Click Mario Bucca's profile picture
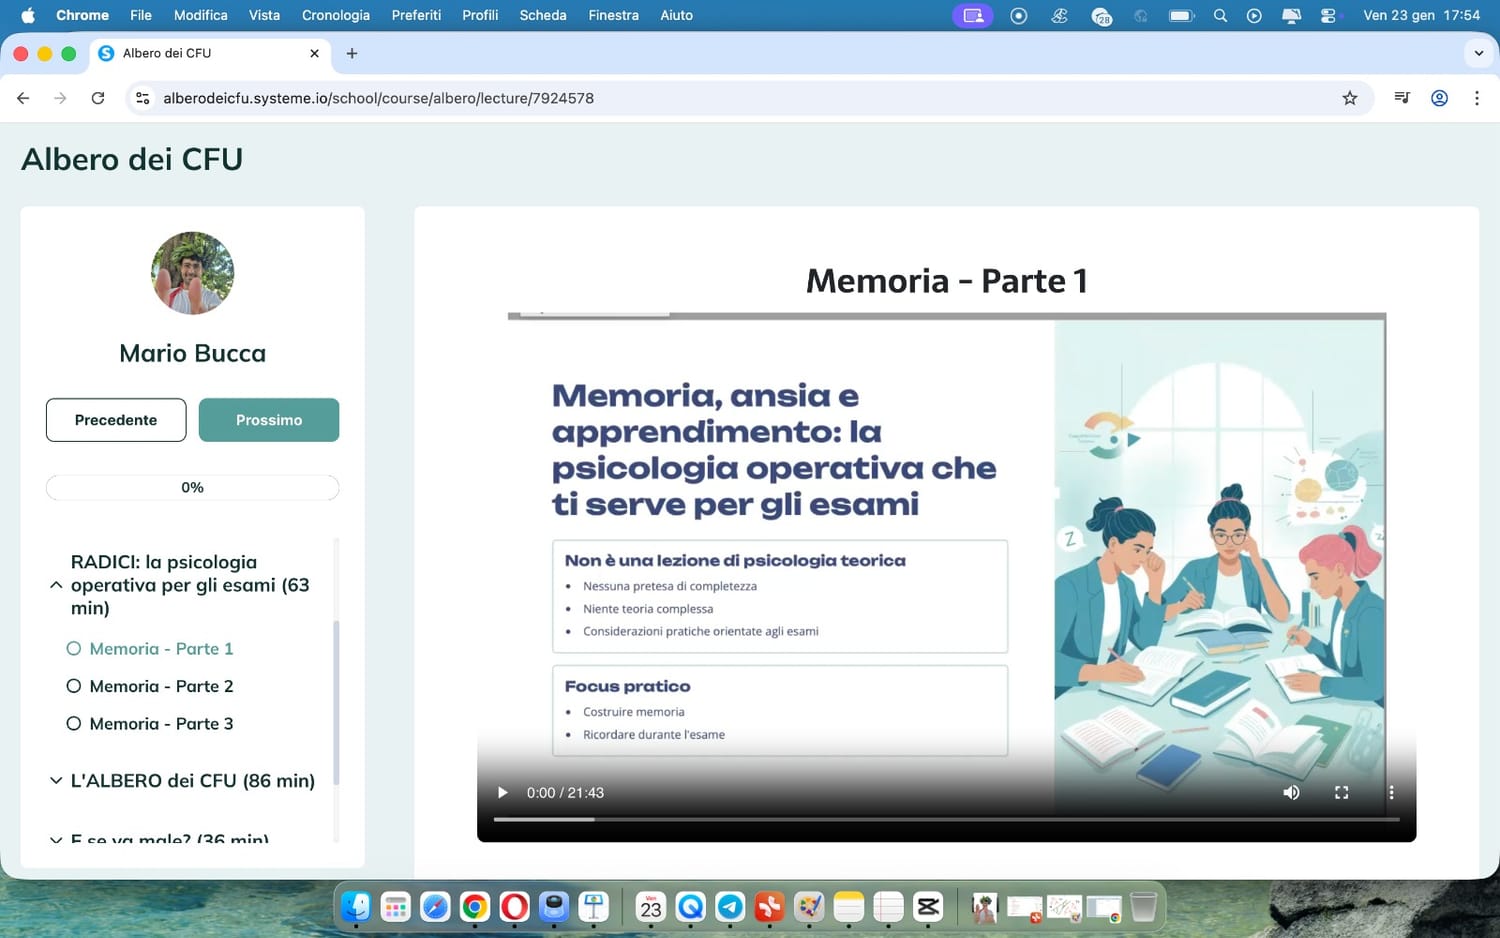Screen dimensions: 1500x938 (x=192, y=273)
